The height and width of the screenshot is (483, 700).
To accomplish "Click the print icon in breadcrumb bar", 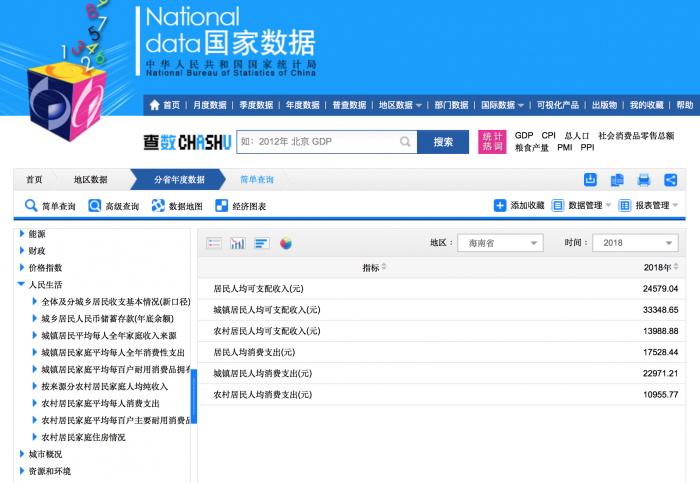I will pyautogui.click(x=644, y=180).
